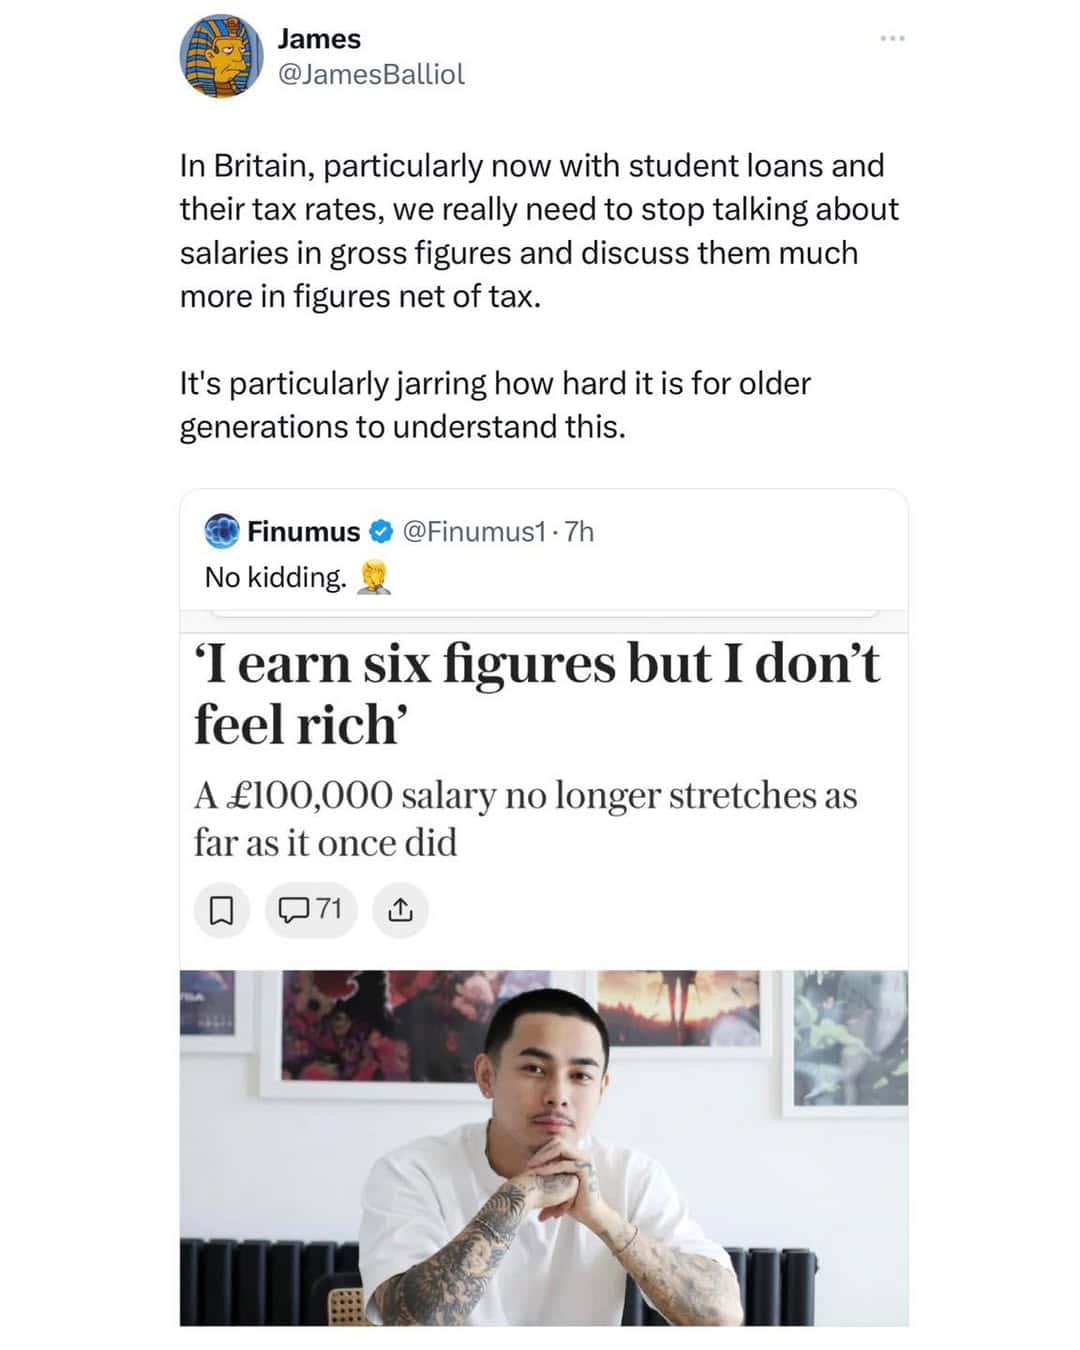Click the James display name
The image size is (1080, 1350).
pos(319,39)
